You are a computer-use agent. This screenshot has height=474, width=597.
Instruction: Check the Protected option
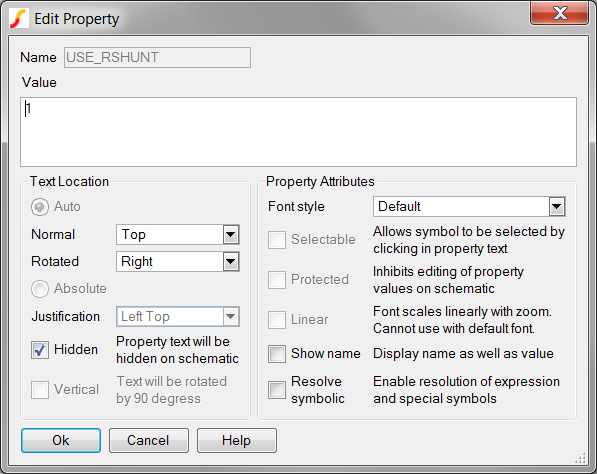(x=277, y=279)
